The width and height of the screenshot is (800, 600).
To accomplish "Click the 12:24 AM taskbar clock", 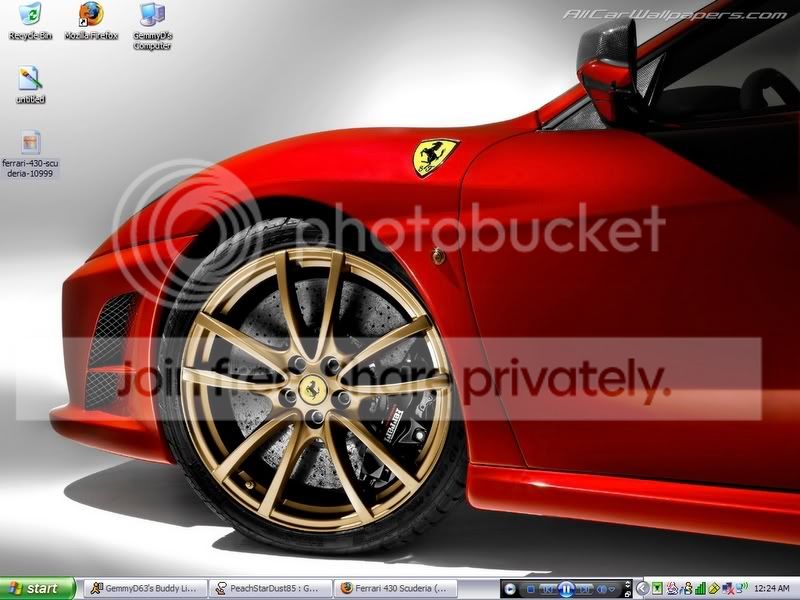I will (x=773, y=589).
